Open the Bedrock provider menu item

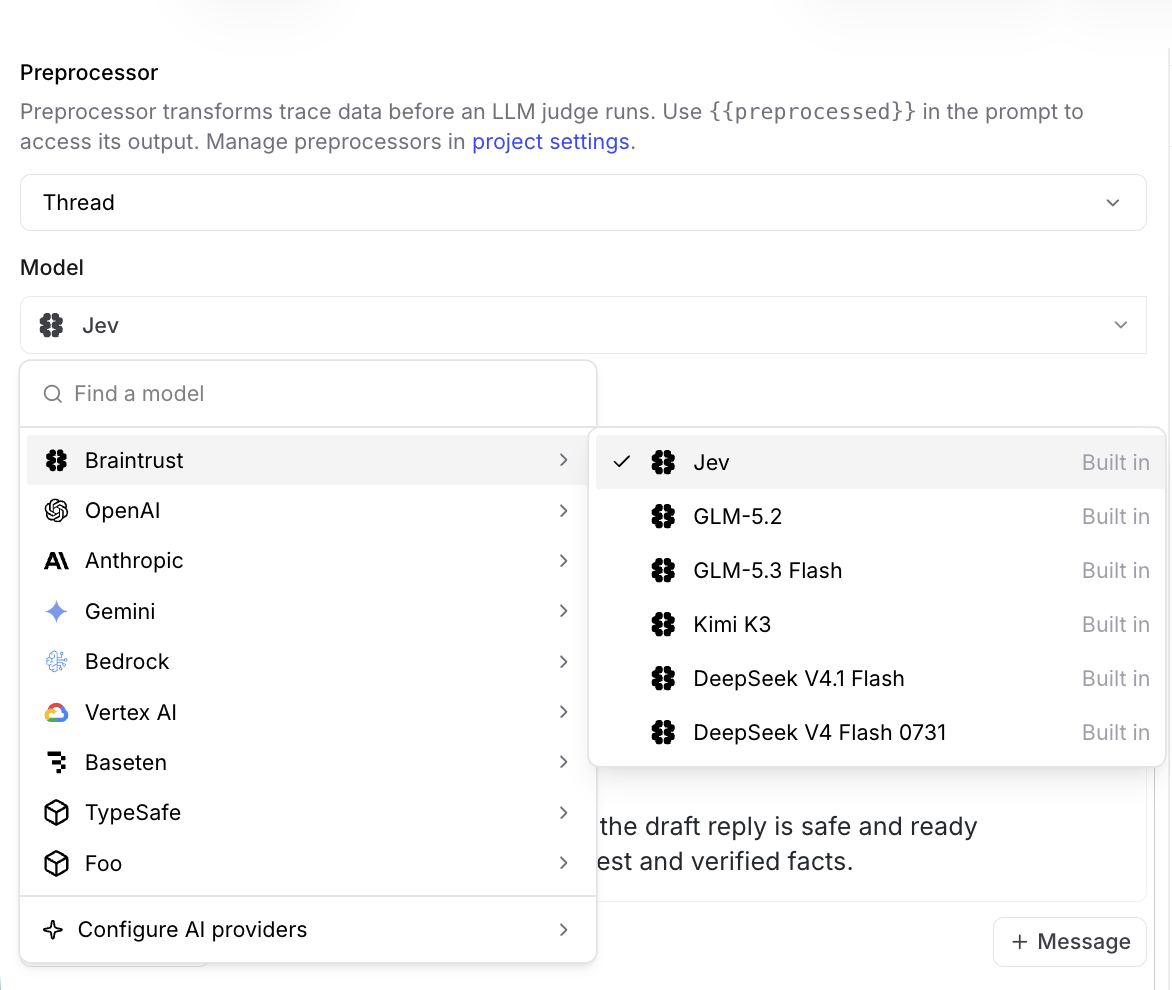(x=308, y=661)
